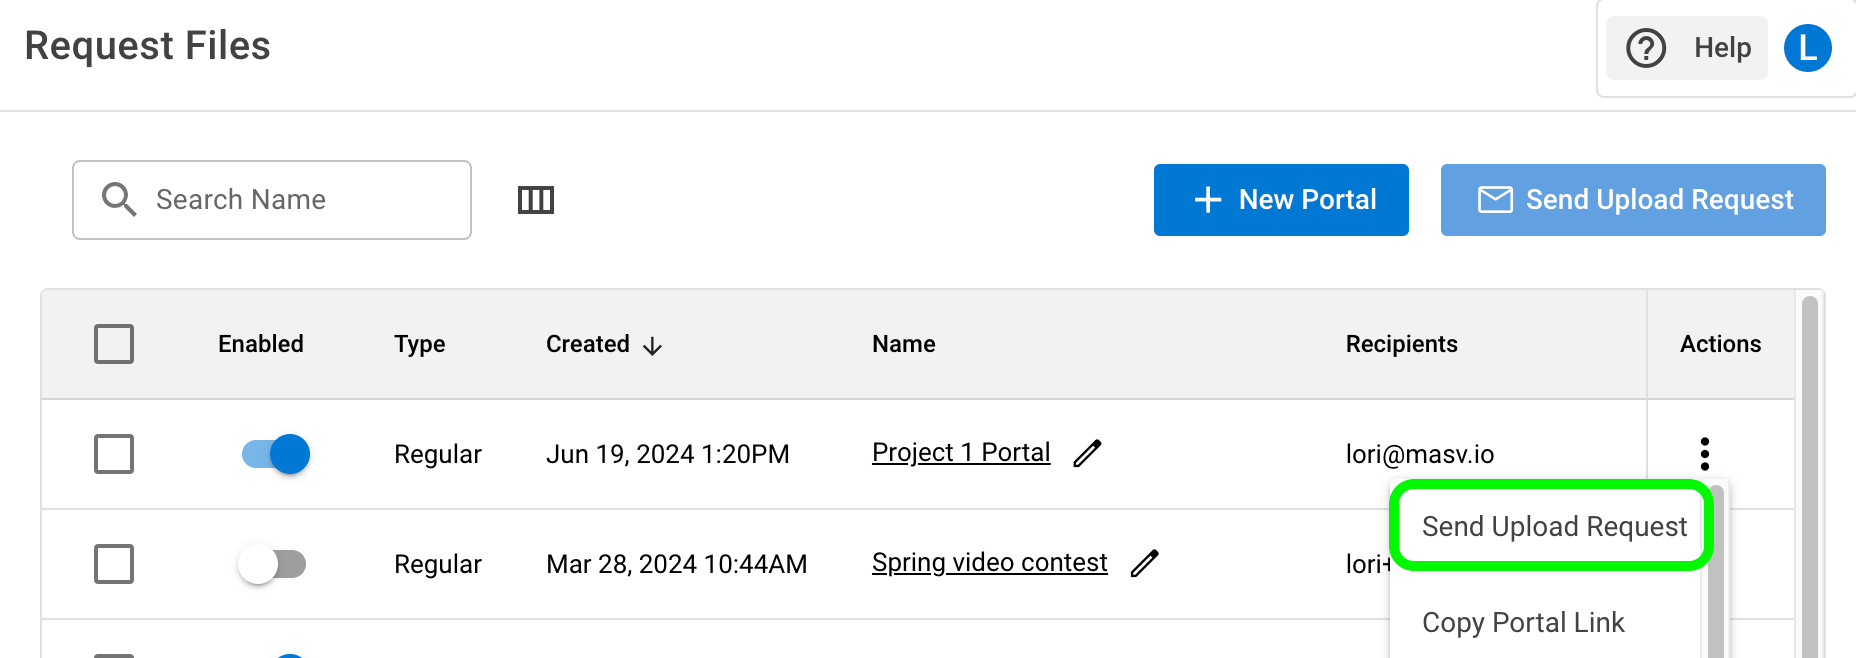Click into the Search Name field
The image size is (1856, 658).
point(272,200)
